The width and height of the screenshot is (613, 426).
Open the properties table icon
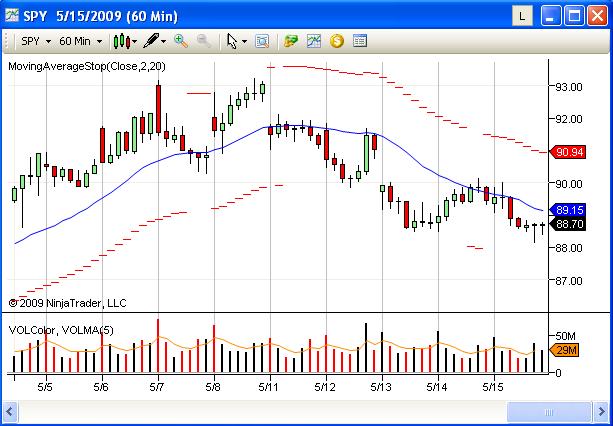tap(360, 41)
